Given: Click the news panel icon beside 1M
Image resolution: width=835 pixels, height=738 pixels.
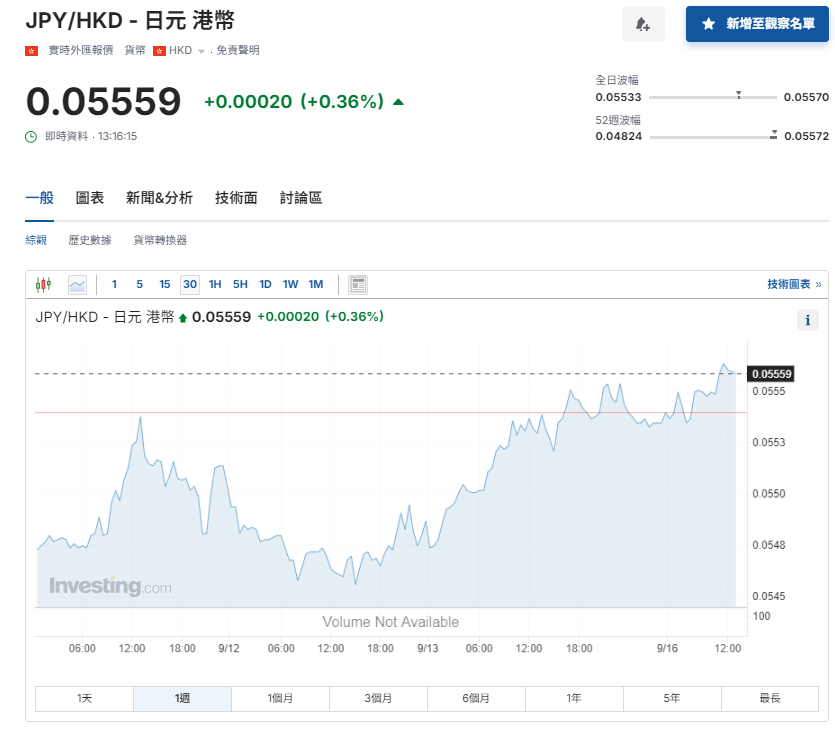Looking at the screenshot, I should 357,284.
